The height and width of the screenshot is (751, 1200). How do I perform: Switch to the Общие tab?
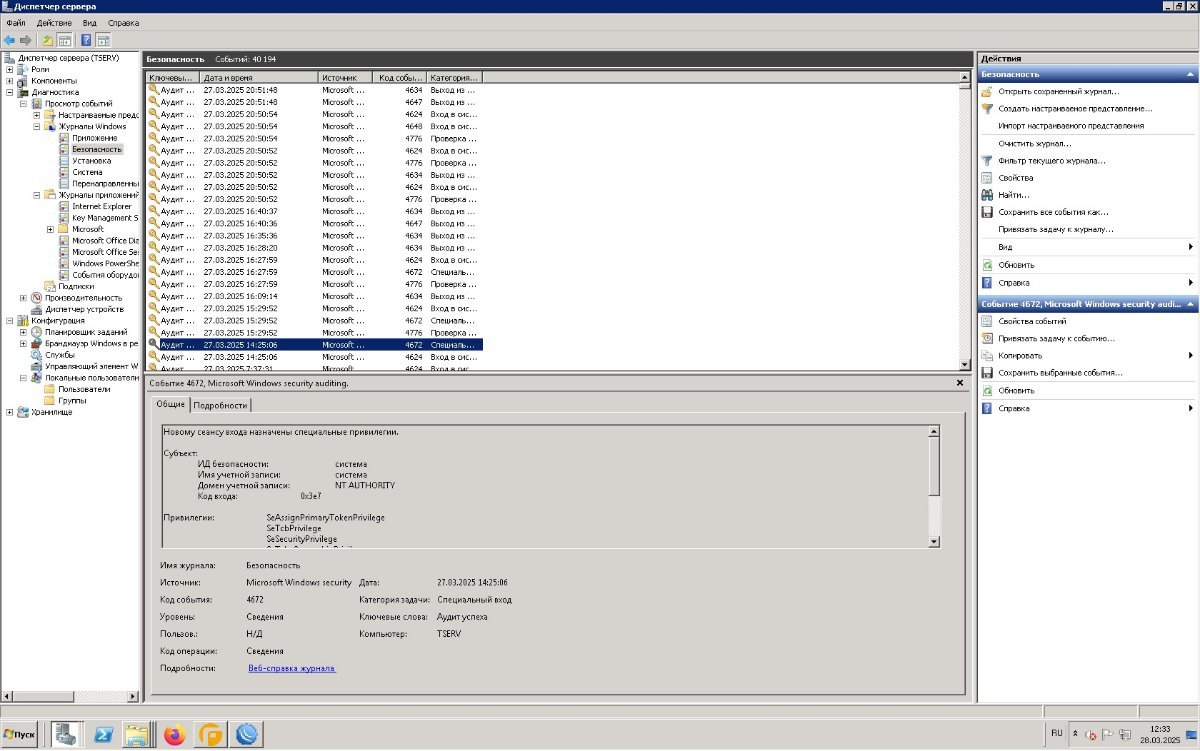pos(170,404)
